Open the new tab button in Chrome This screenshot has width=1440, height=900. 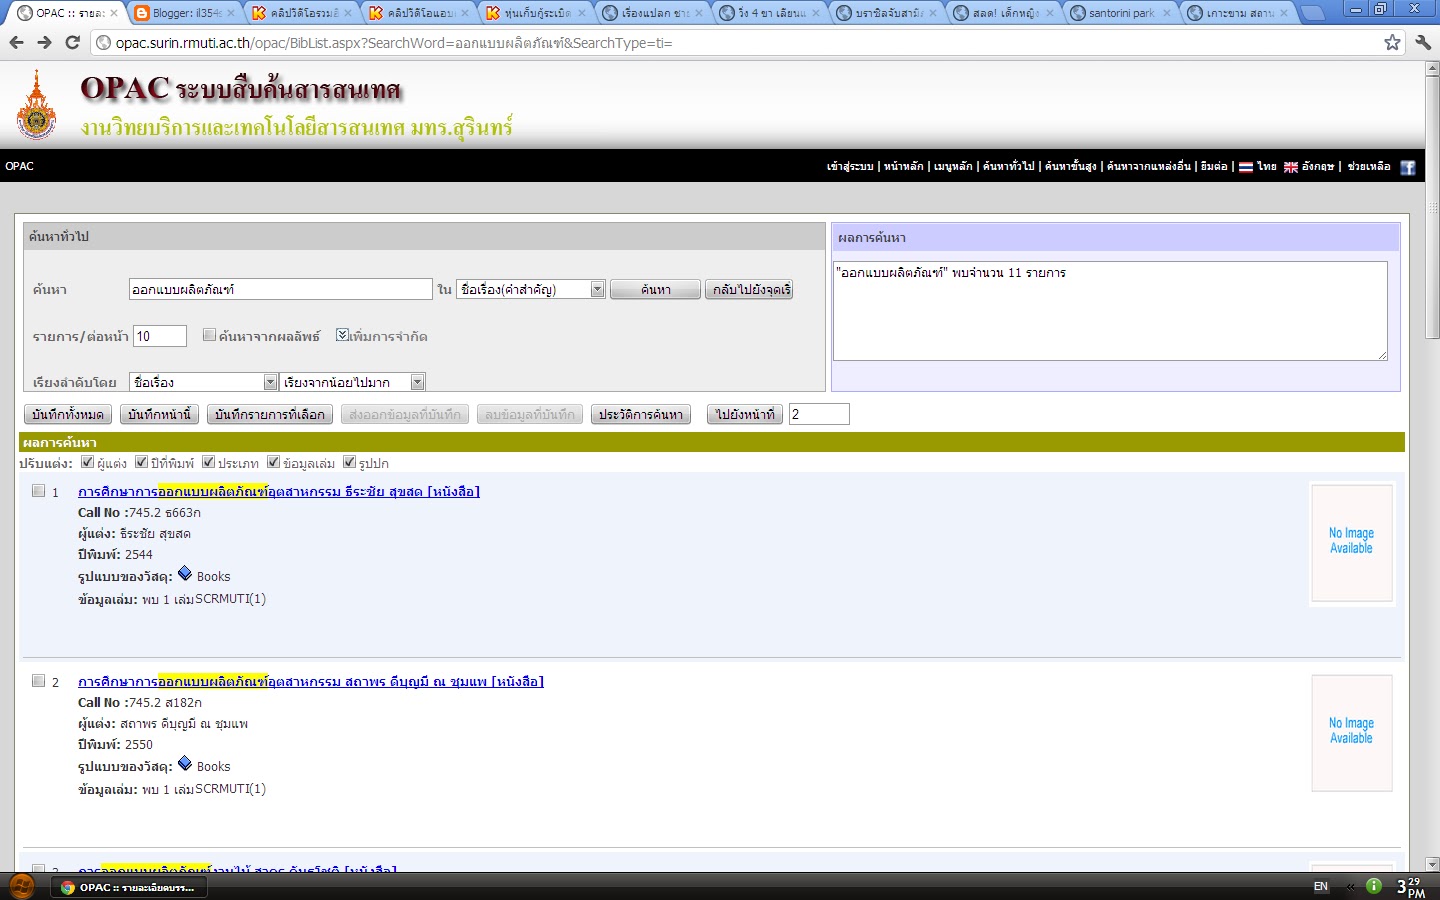pos(1313,13)
